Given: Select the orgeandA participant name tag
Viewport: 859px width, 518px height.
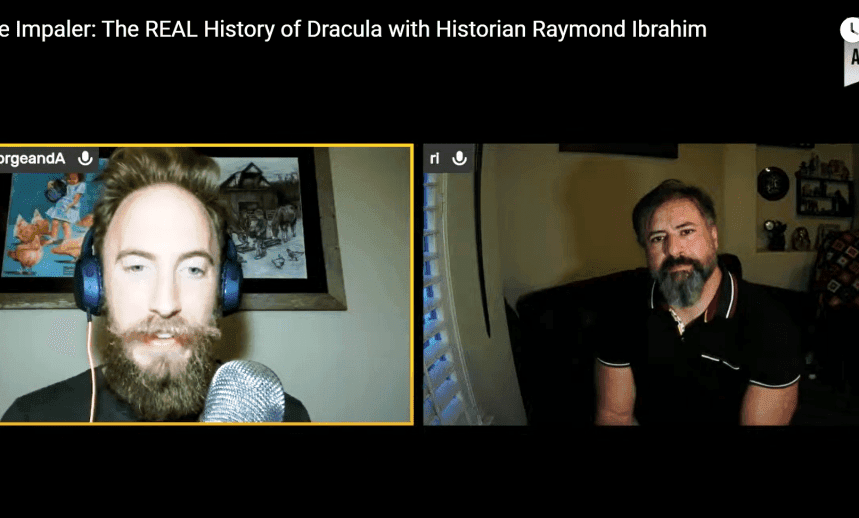Looking at the screenshot, I should (x=49, y=159).
